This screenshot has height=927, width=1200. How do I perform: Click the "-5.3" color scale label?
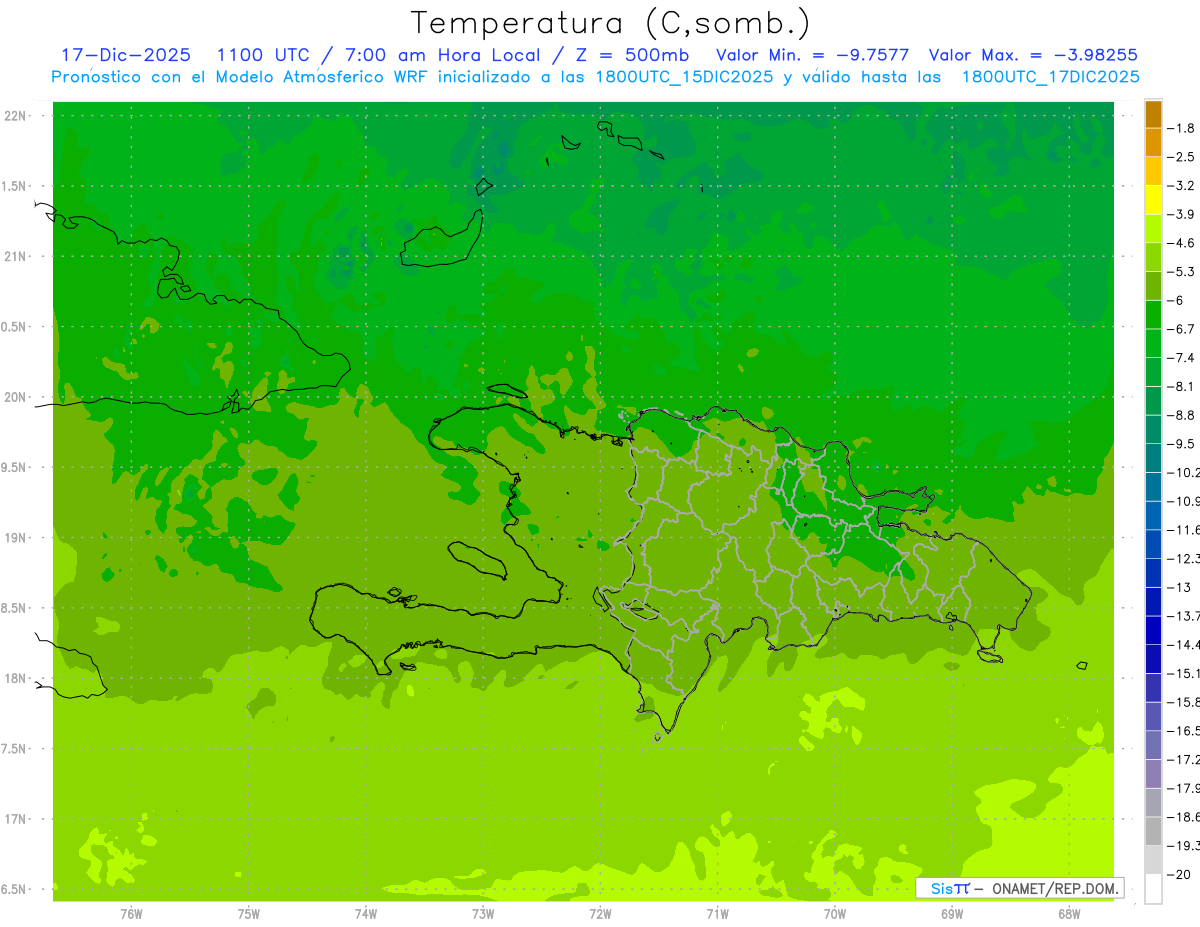click(1182, 272)
